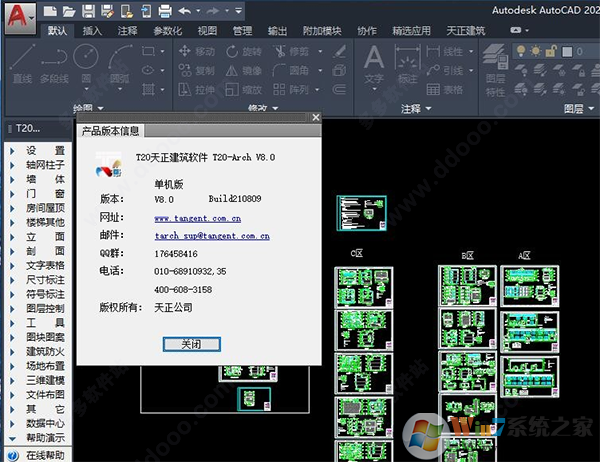Image resolution: width=600 pixels, height=462 pixels.
Task: Click the Save As icon
Action: 108,11
